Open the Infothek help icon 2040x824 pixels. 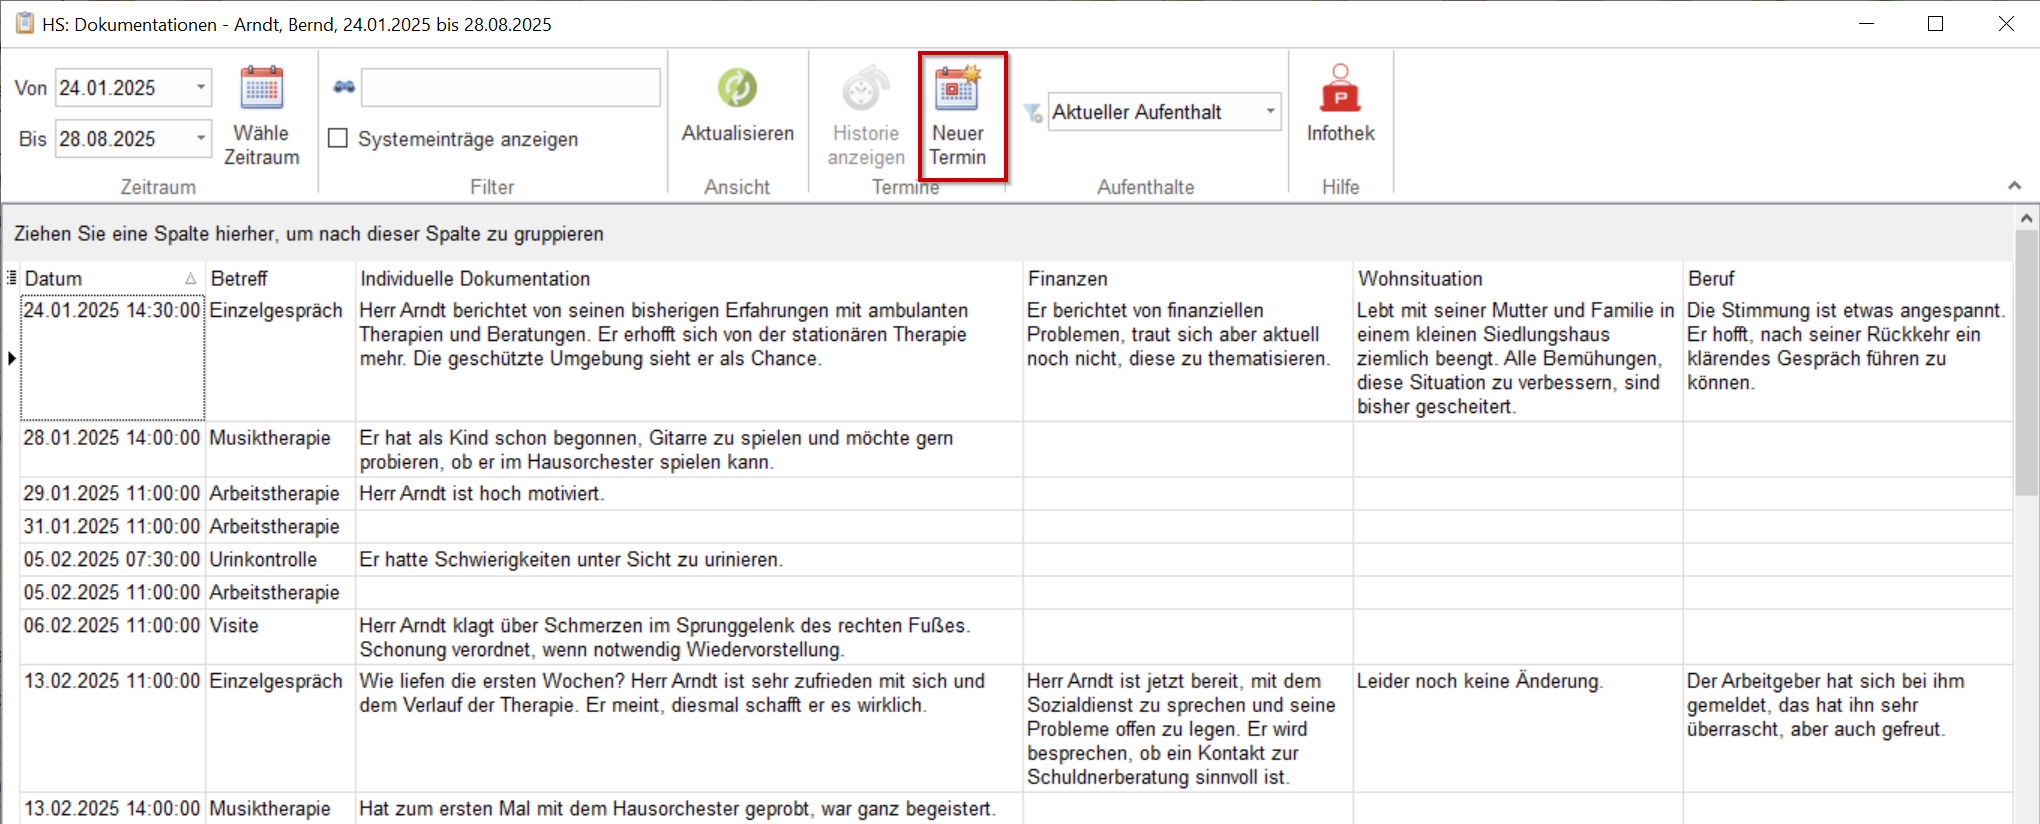click(1340, 89)
